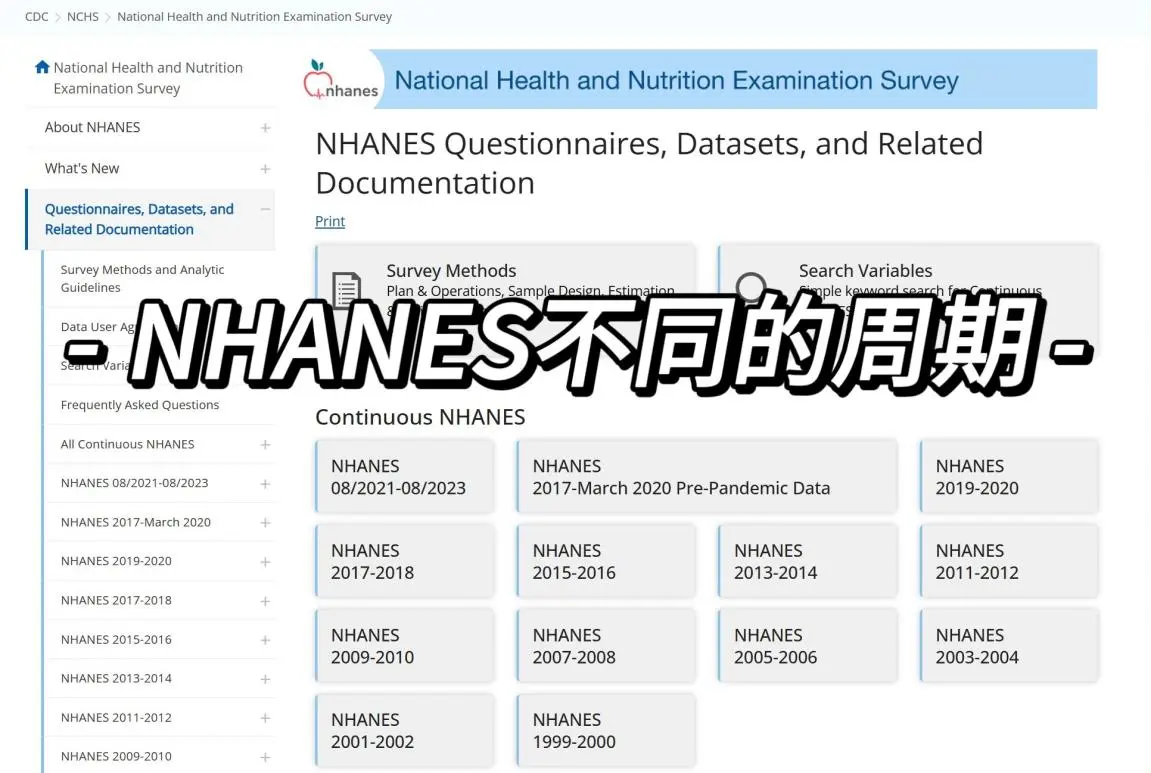Click the page heading NHANES Questionnaires, Datasets

click(649, 163)
